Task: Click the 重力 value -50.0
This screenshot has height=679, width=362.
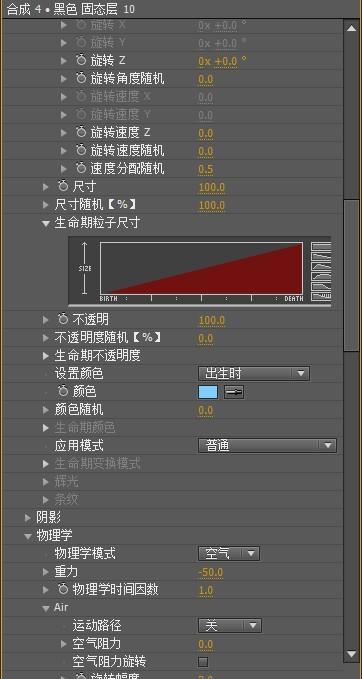Action: pos(211,572)
